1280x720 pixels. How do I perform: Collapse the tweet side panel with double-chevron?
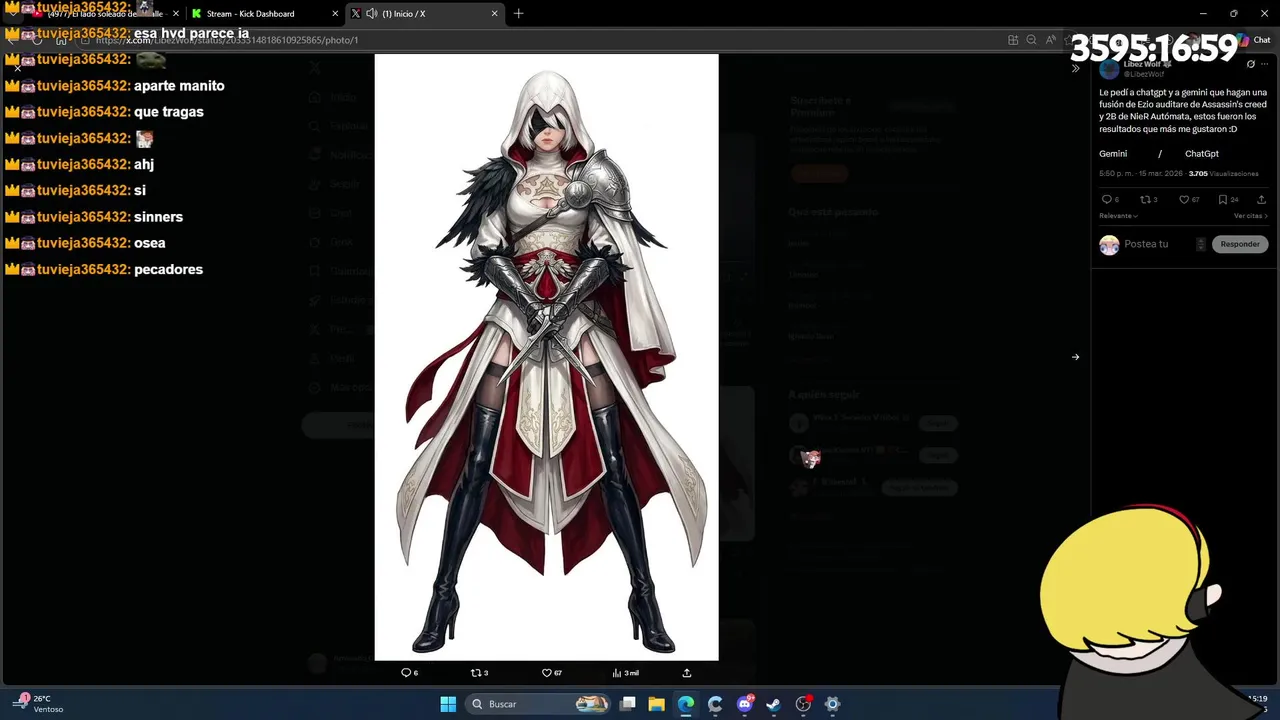[x=1076, y=69]
